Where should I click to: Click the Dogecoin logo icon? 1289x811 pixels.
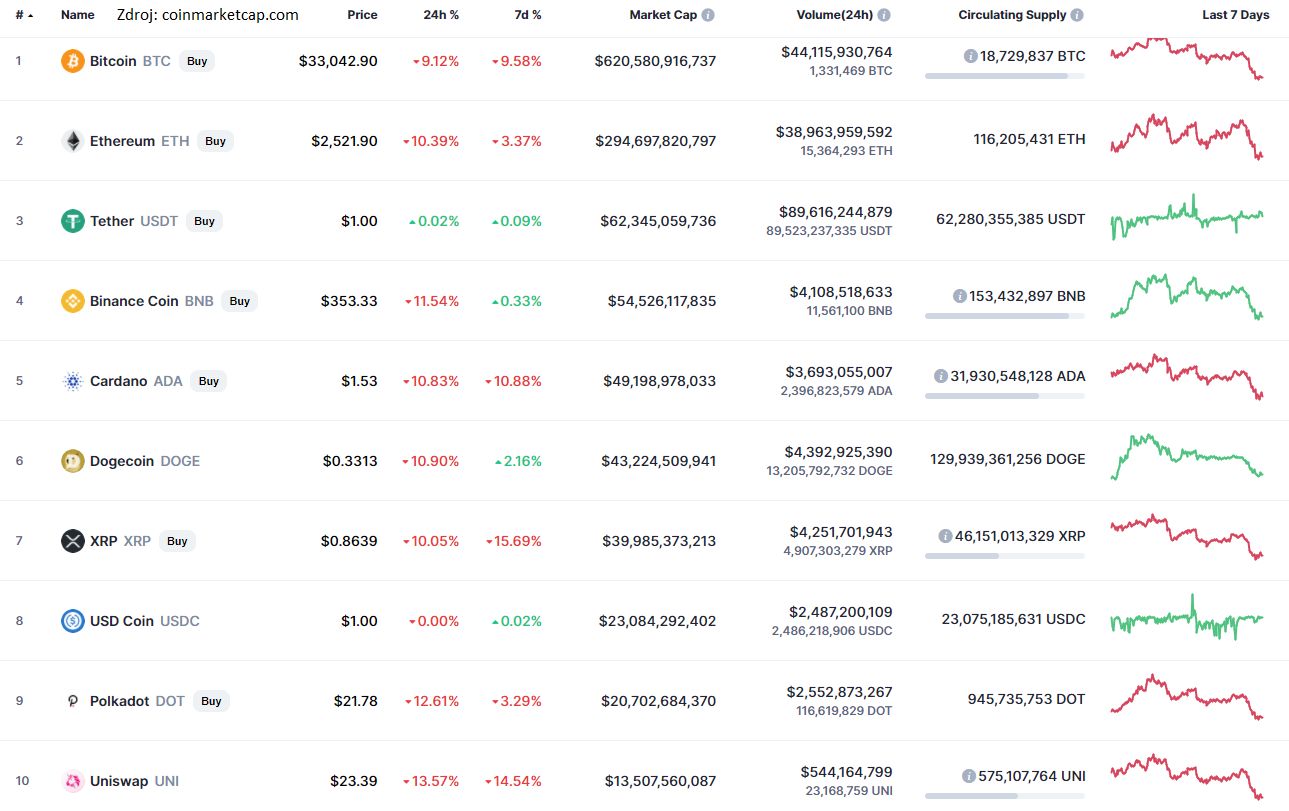(73, 461)
